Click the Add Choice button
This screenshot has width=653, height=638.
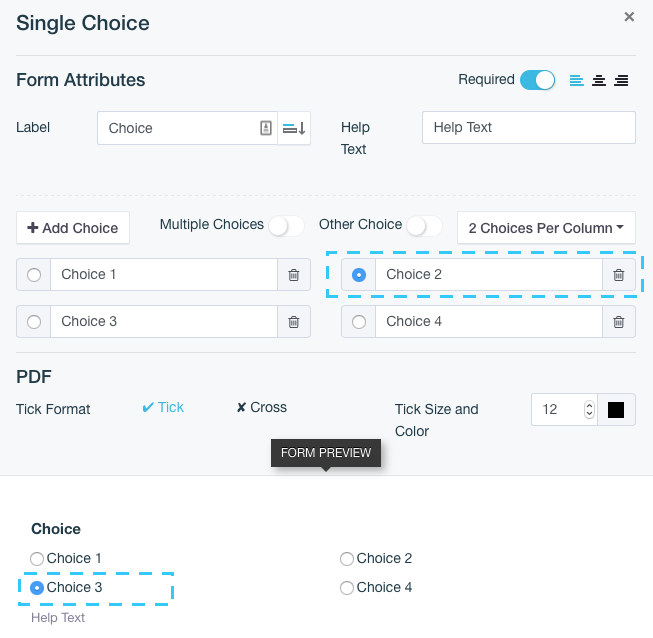click(x=73, y=228)
